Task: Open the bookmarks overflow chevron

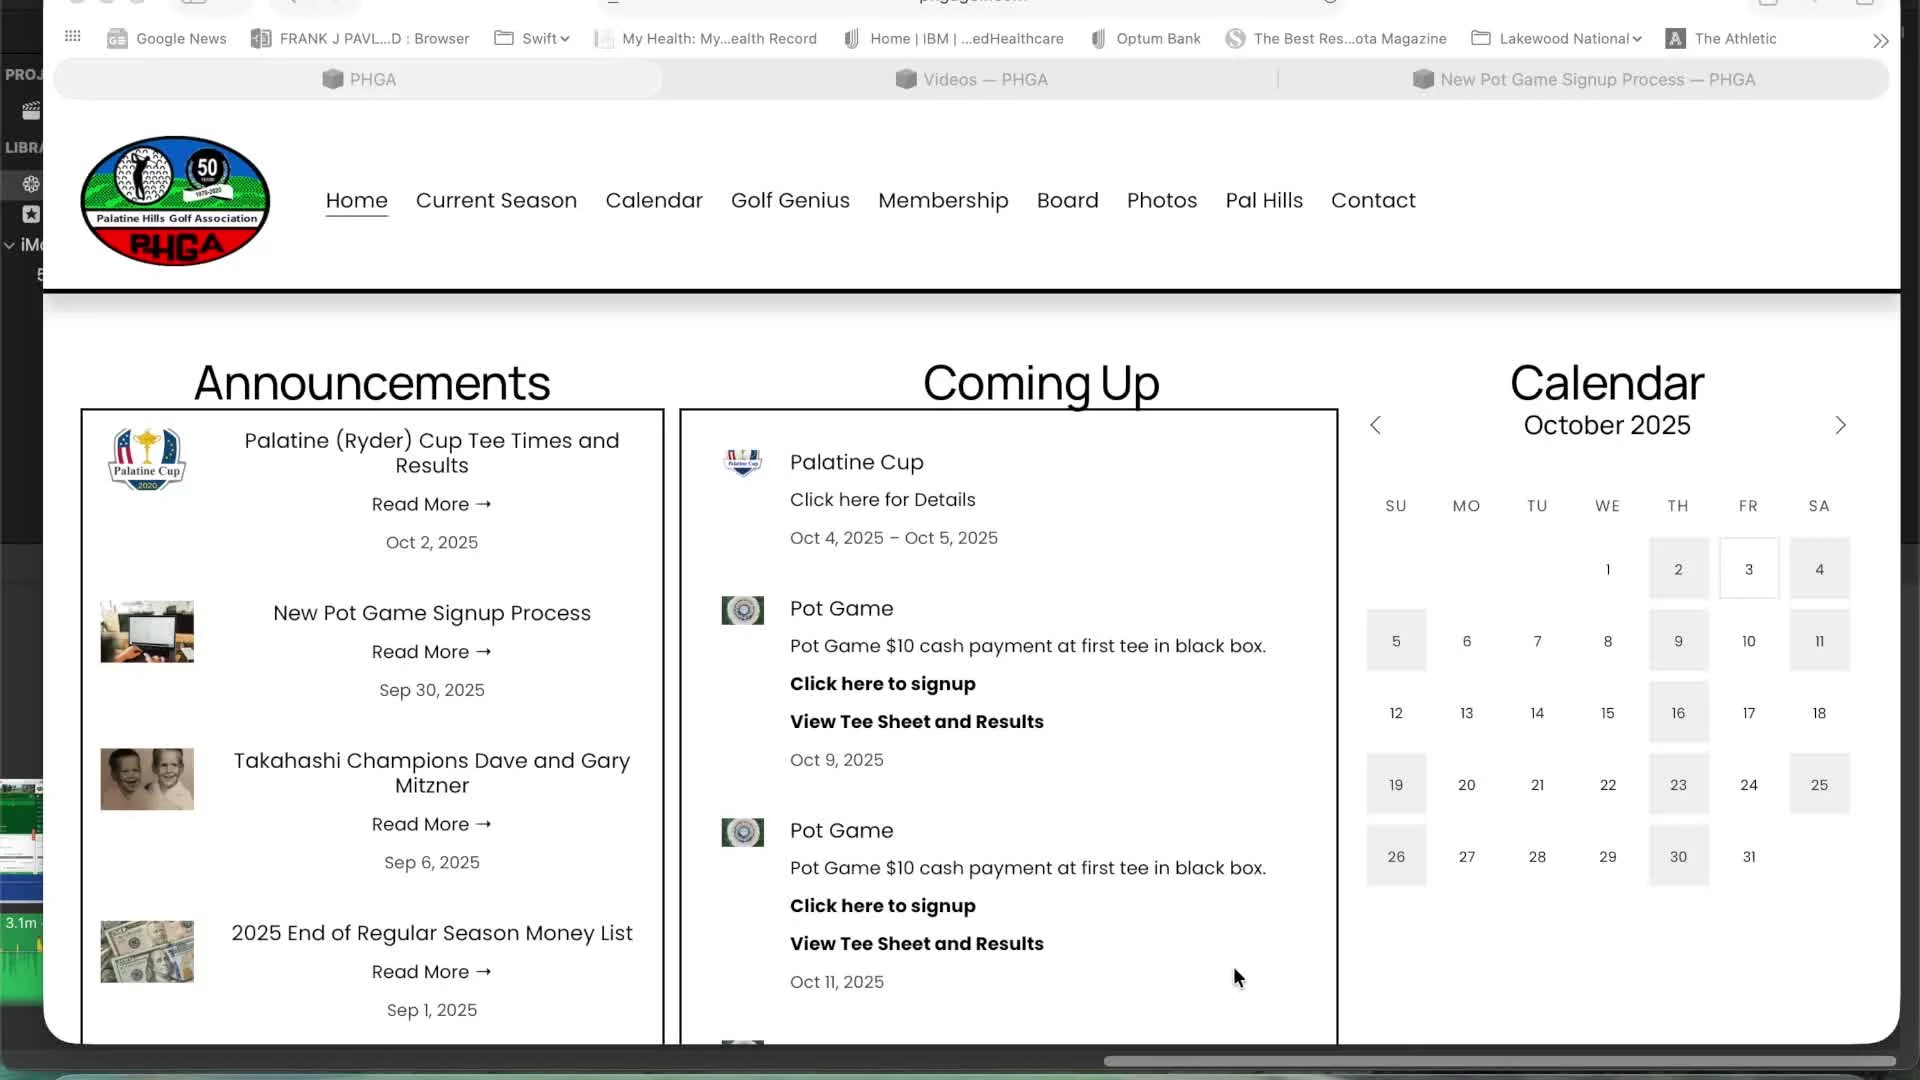Action: click(x=1880, y=41)
